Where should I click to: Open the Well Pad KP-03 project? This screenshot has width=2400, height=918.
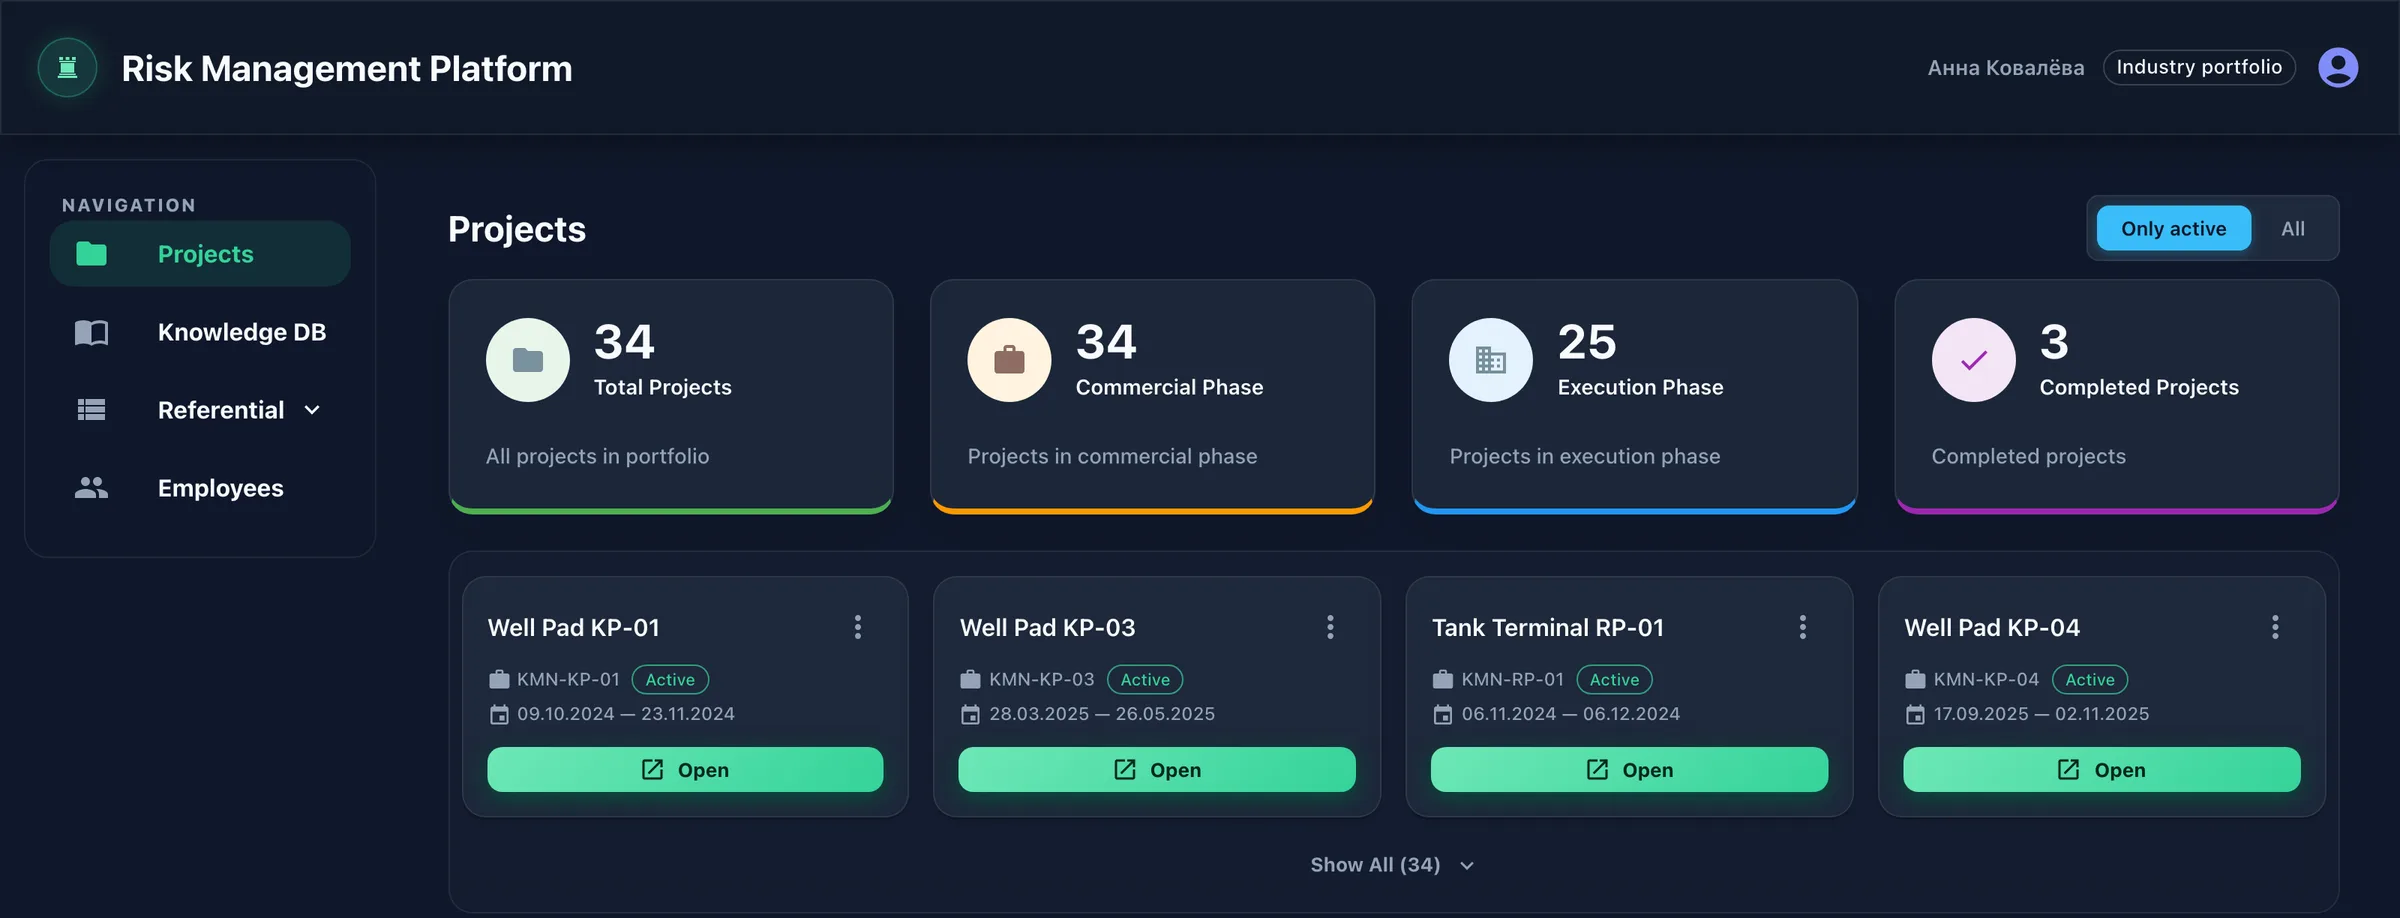pyautogui.click(x=1157, y=770)
